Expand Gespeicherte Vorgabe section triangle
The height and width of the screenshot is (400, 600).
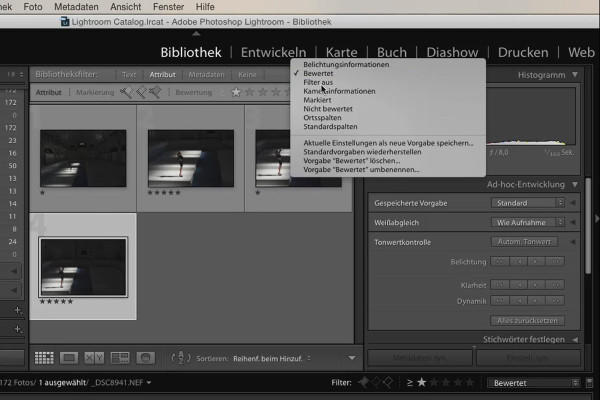[573, 203]
